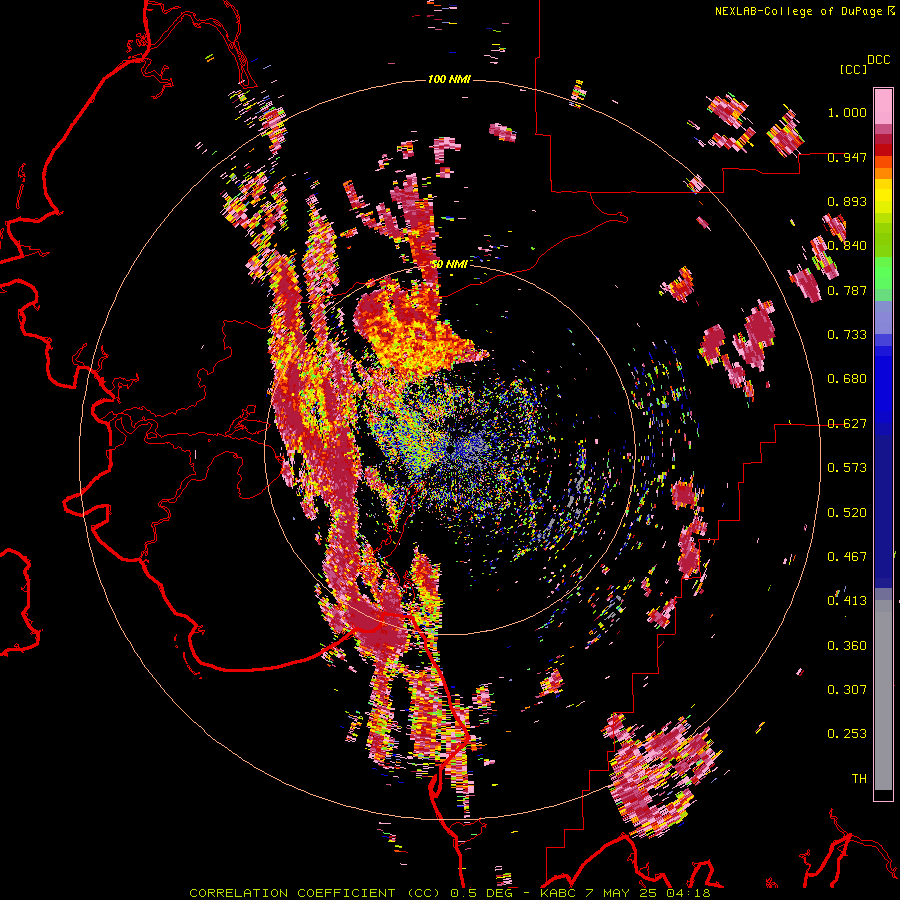Click the TH threshold label on the legend
Viewport: 900px width, 900px height.
(859, 778)
